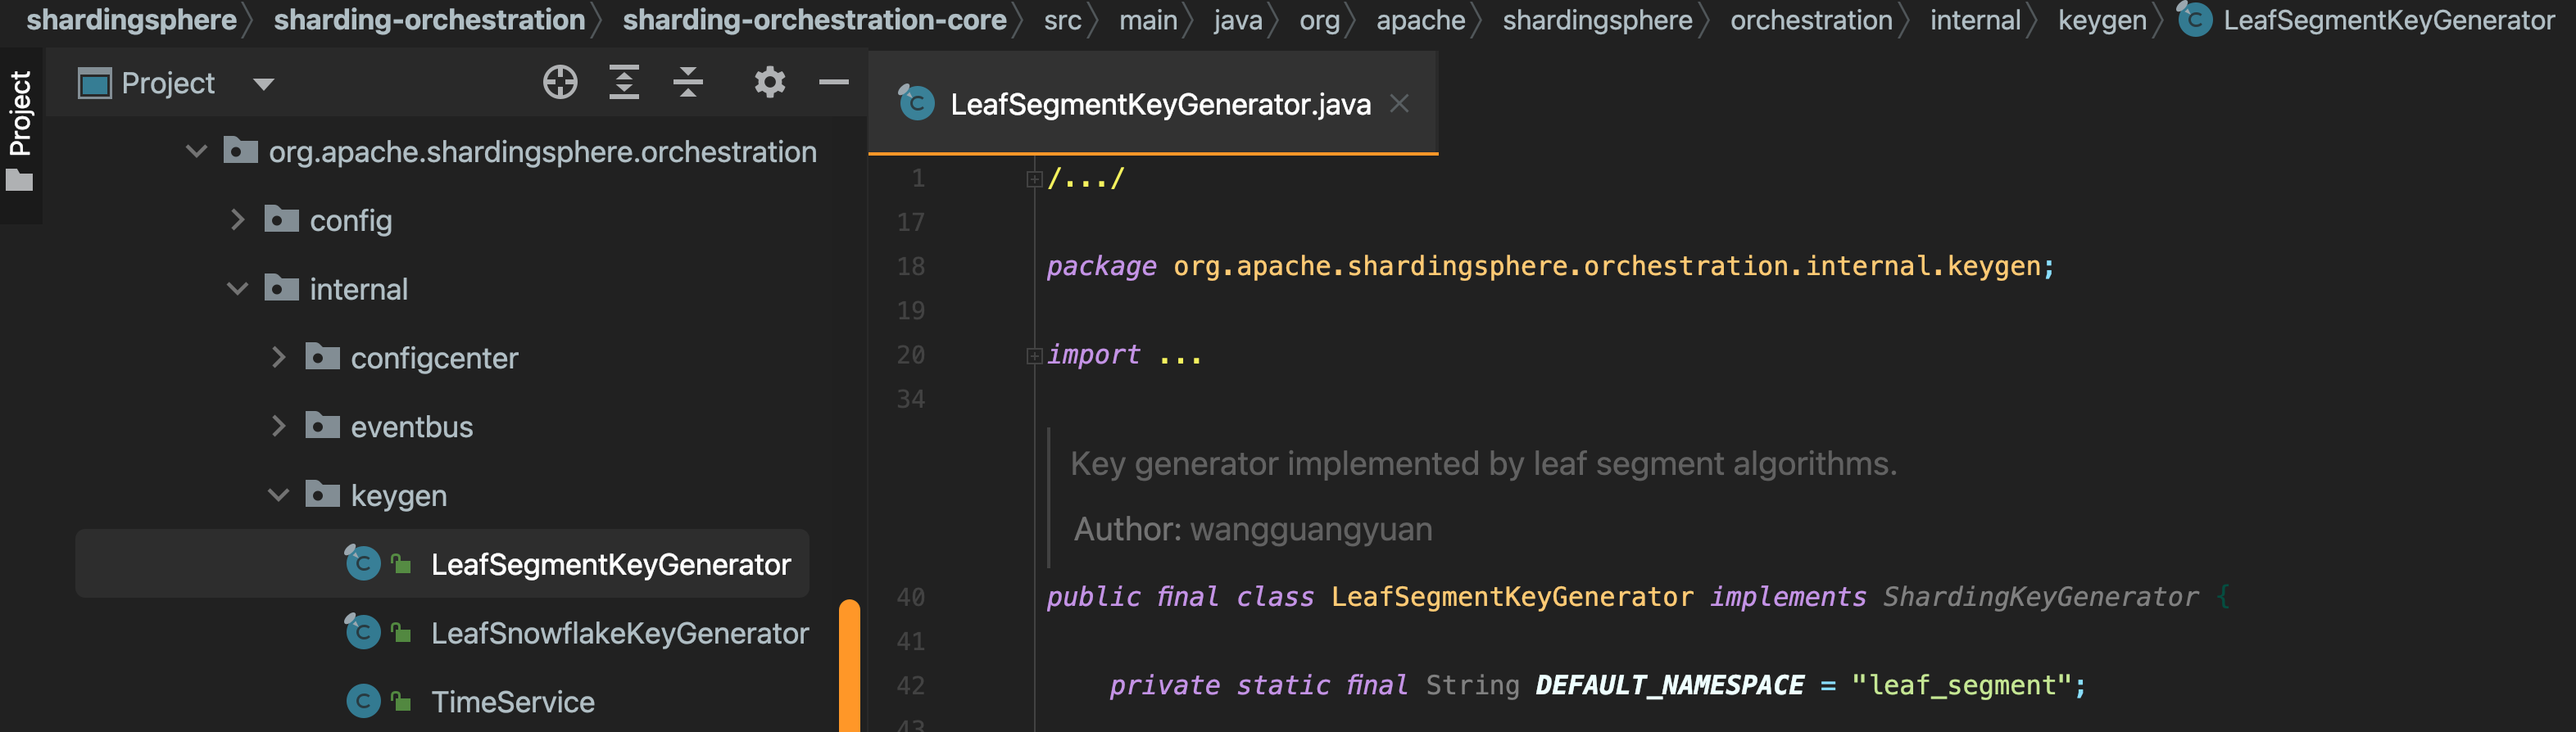2576x732 pixels.
Task: Click the class icon in the editor tab
Action: click(x=916, y=102)
